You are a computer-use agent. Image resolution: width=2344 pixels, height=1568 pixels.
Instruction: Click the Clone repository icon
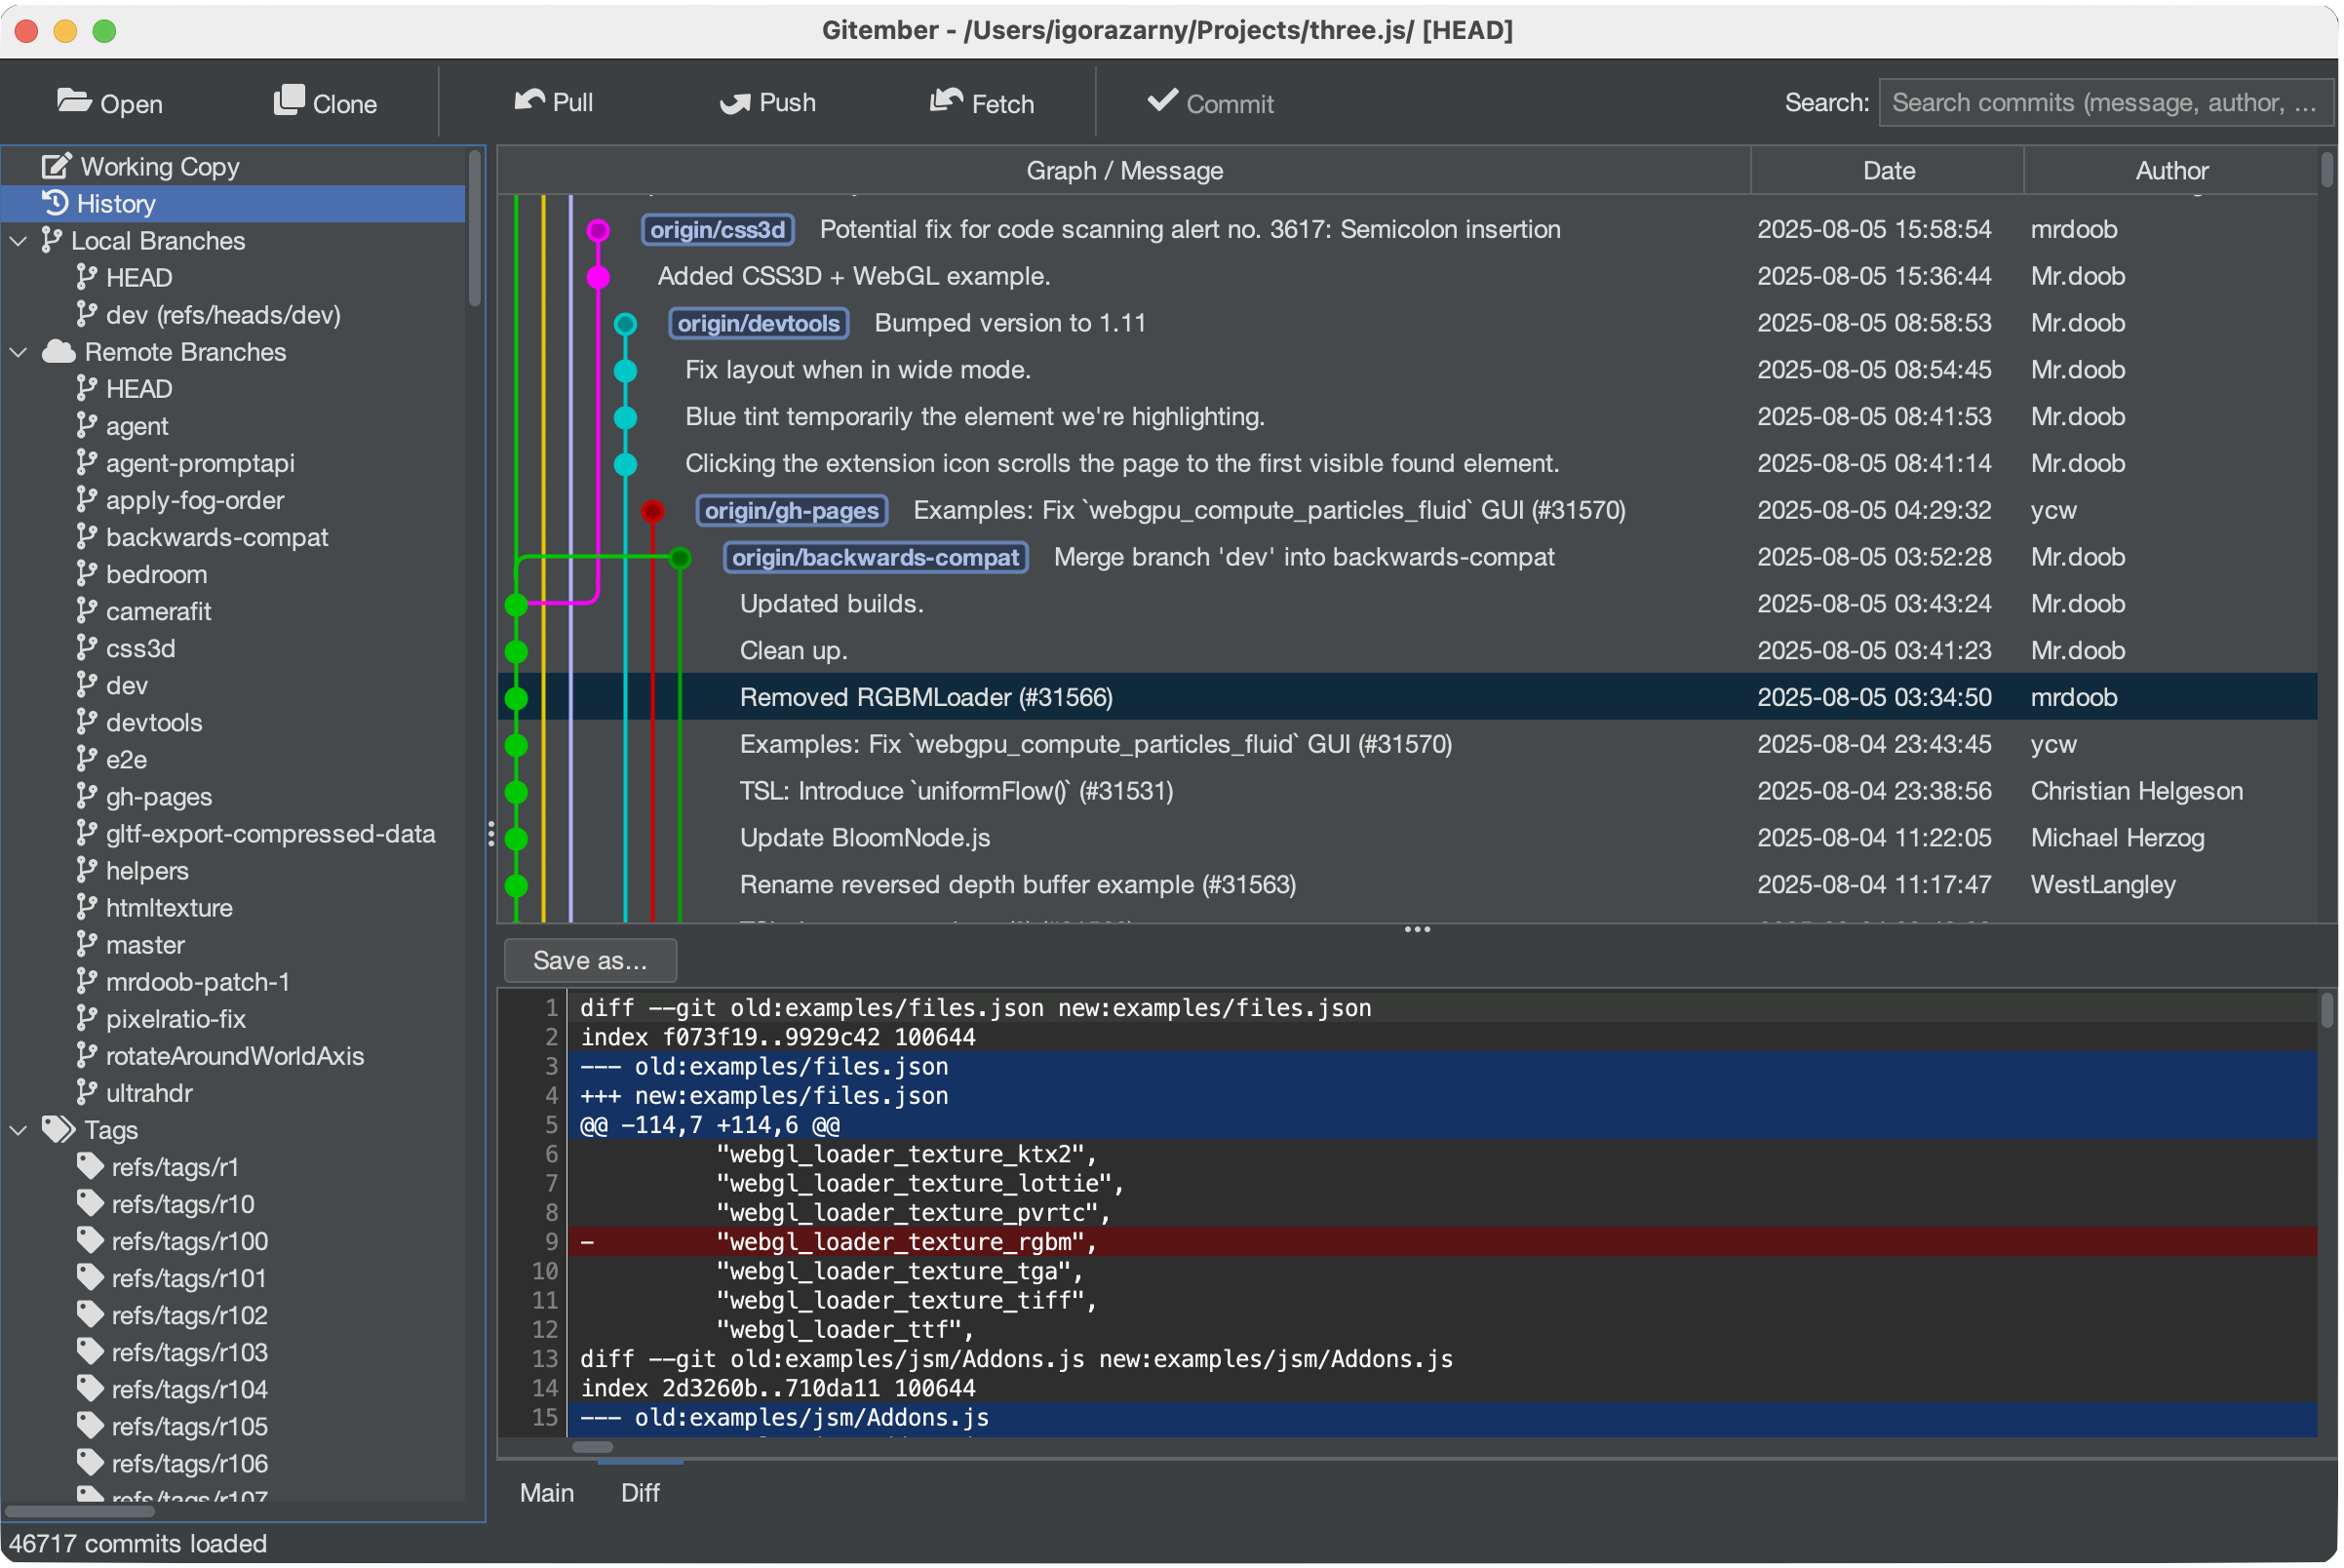click(289, 99)
